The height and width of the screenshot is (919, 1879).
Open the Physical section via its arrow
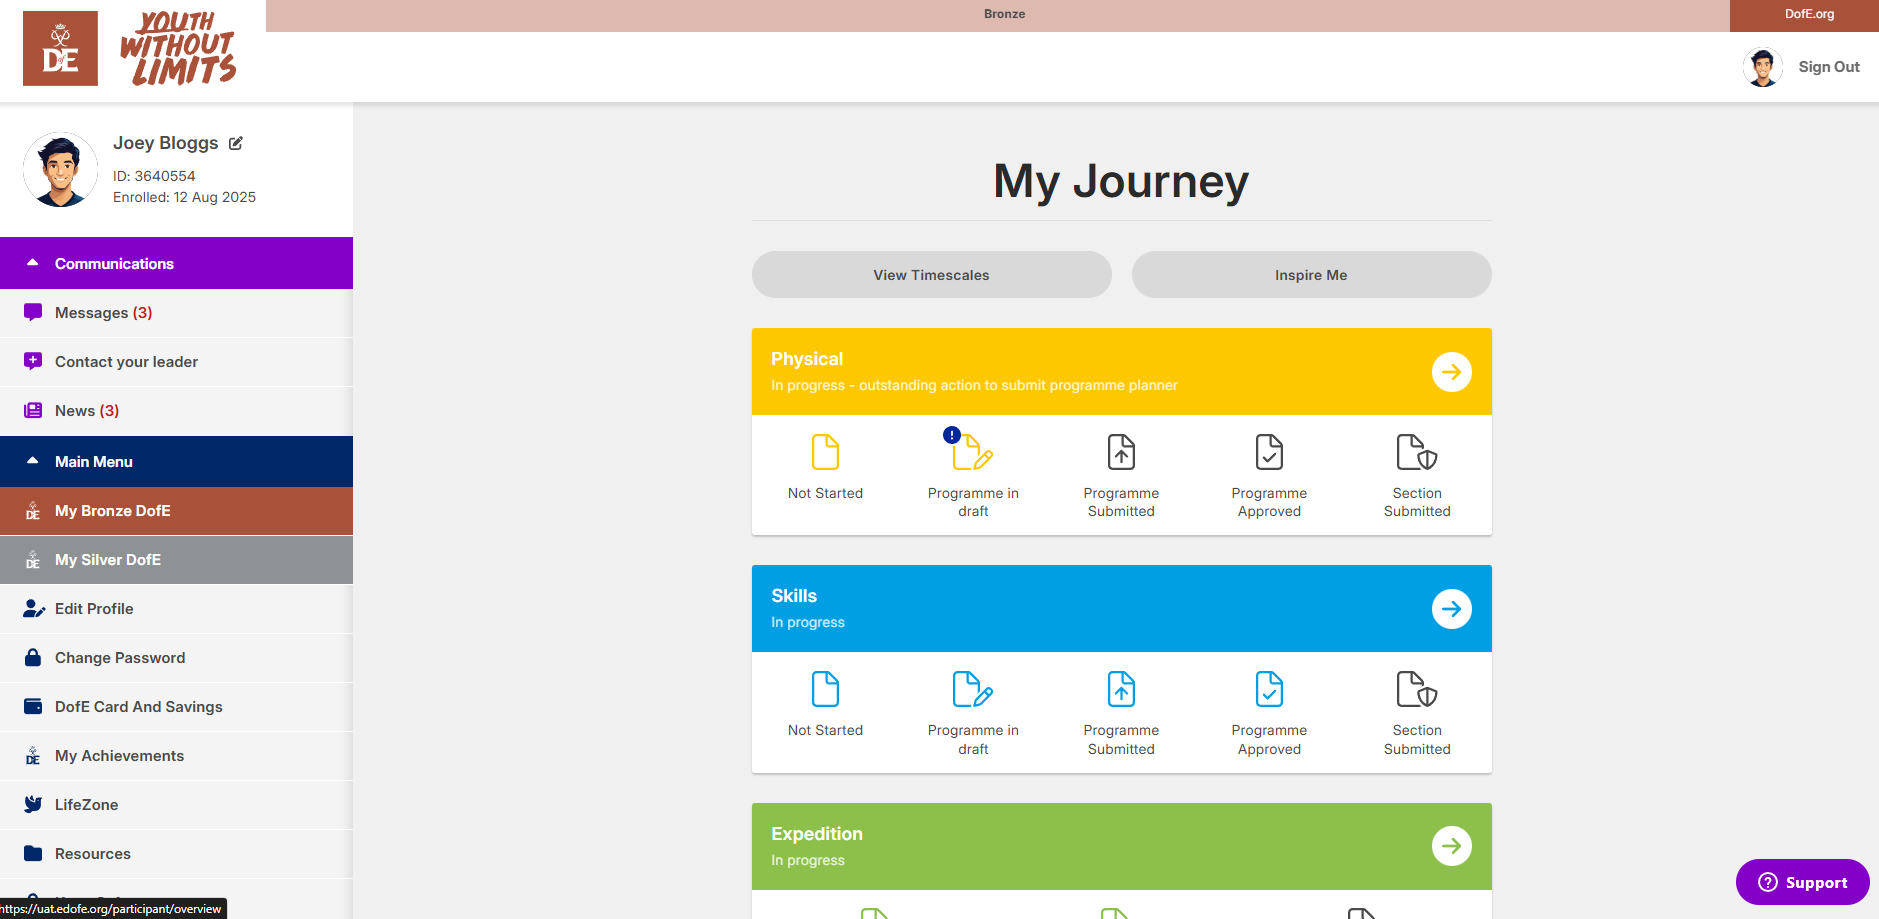point(1452,371)
